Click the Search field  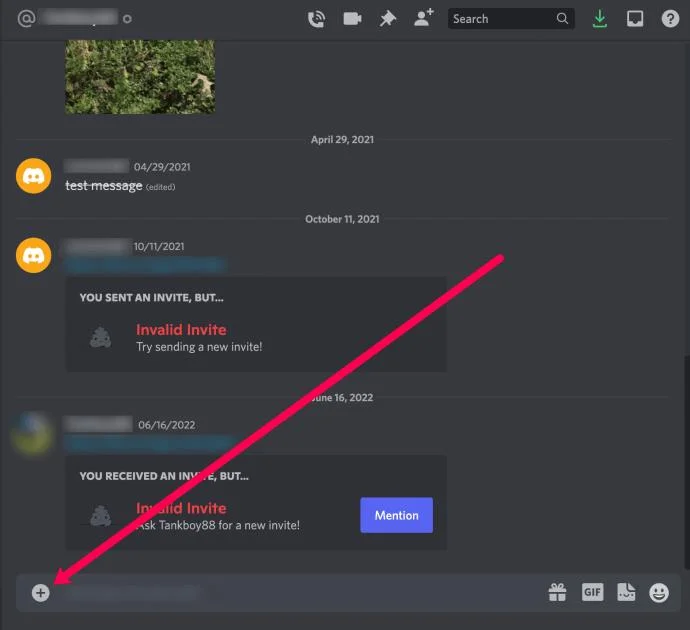point(511,18)
